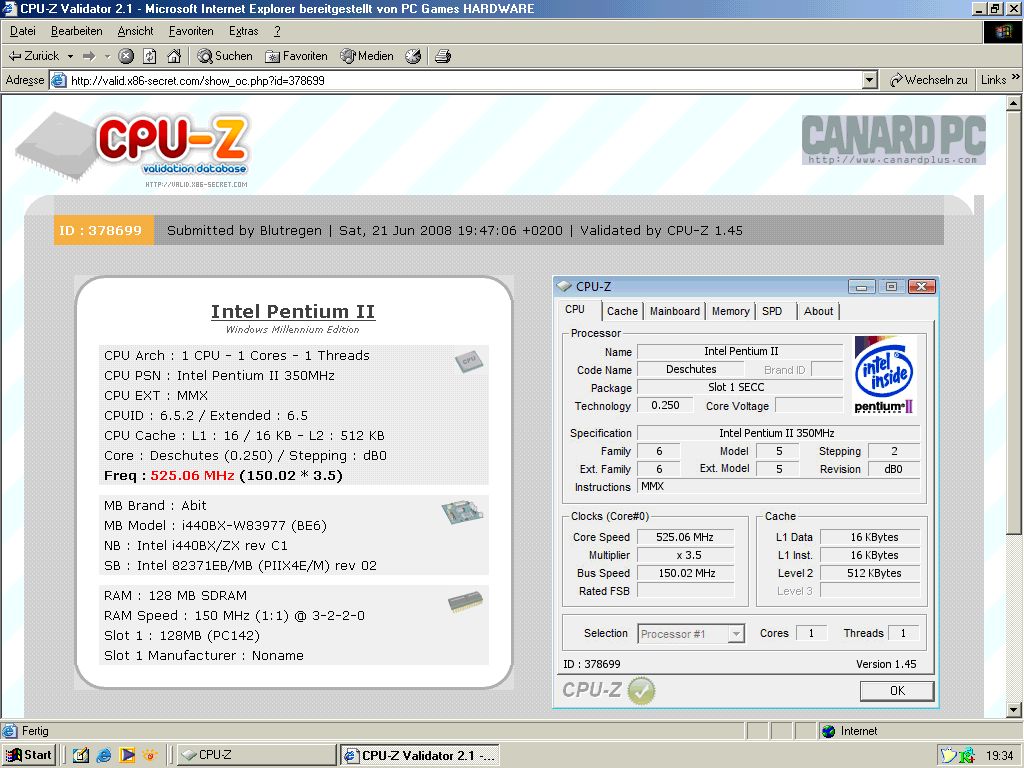Open the ? help menu

click(x=277, y=31)
